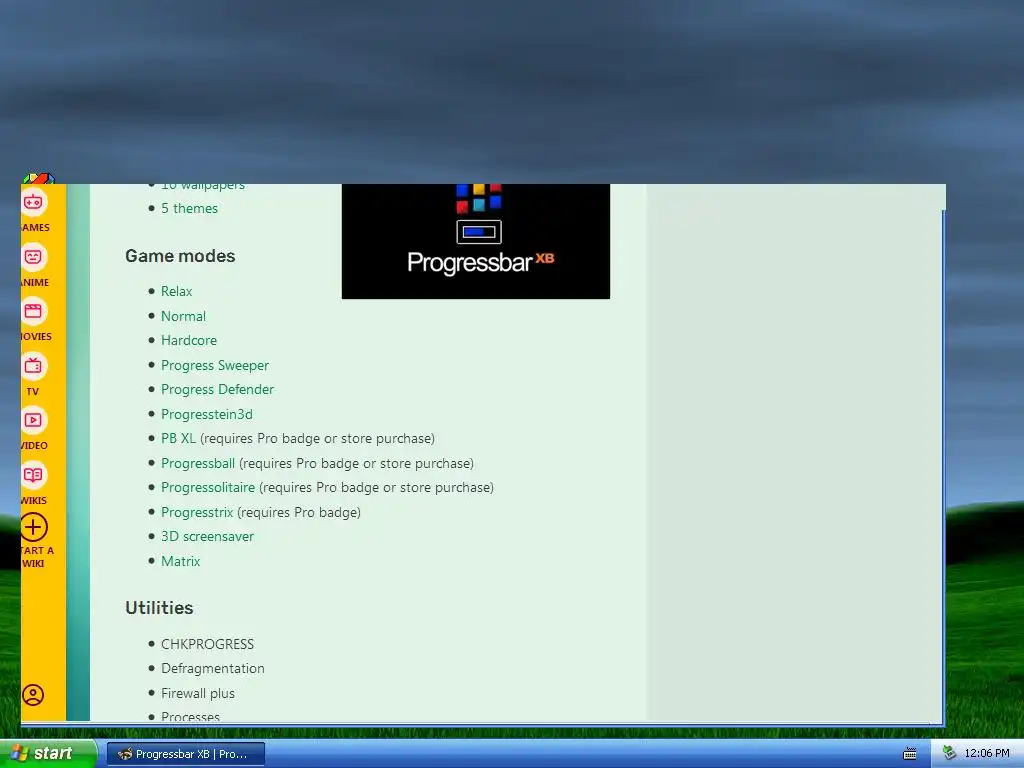Open the Matrix link
The image size is (1024, 768).
[x=180, y=561]
